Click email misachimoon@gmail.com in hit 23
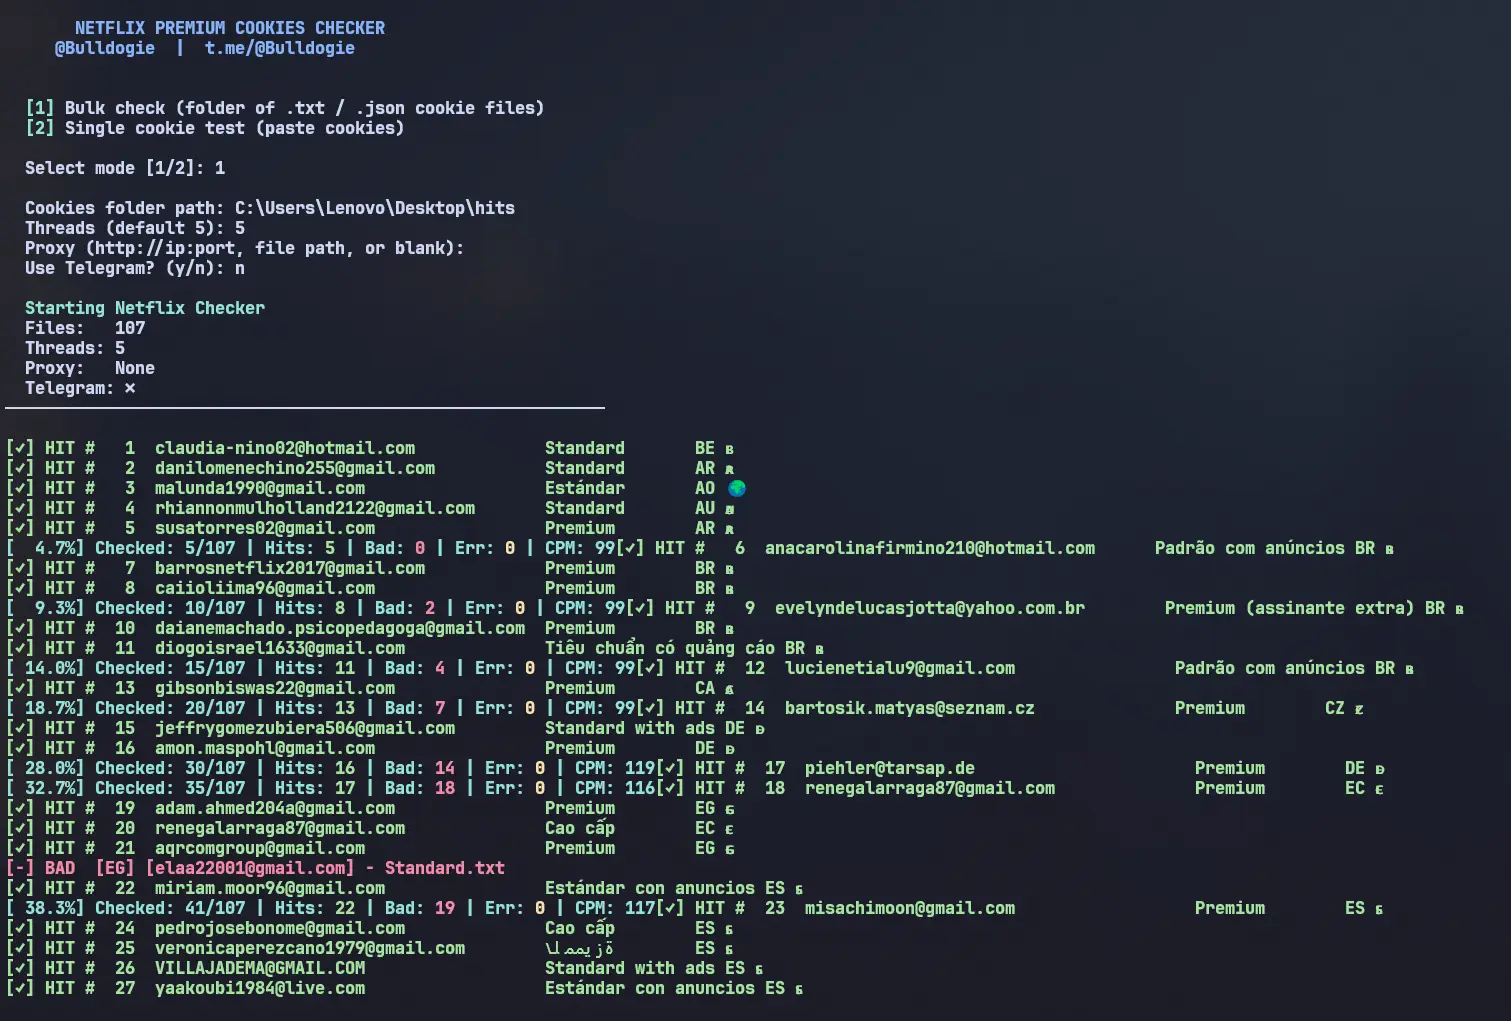 pyautogui.click(x=910, y=908)
